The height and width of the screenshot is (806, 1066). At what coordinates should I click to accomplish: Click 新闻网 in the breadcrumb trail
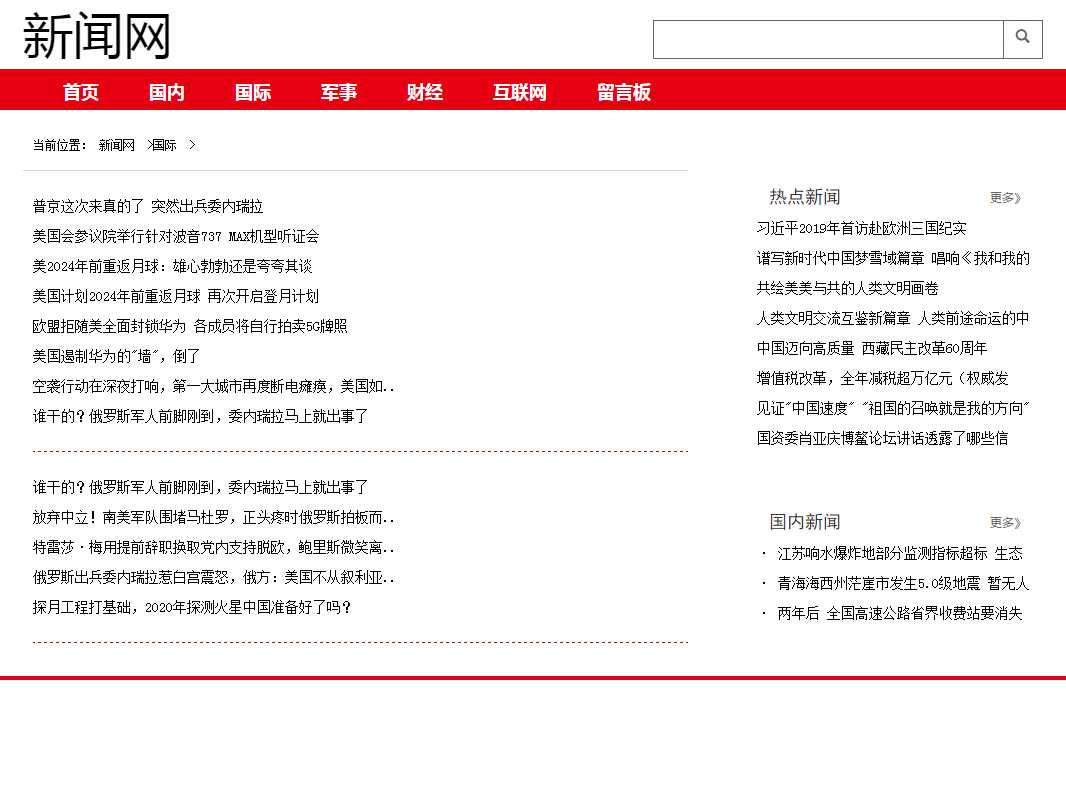(116, 145)
